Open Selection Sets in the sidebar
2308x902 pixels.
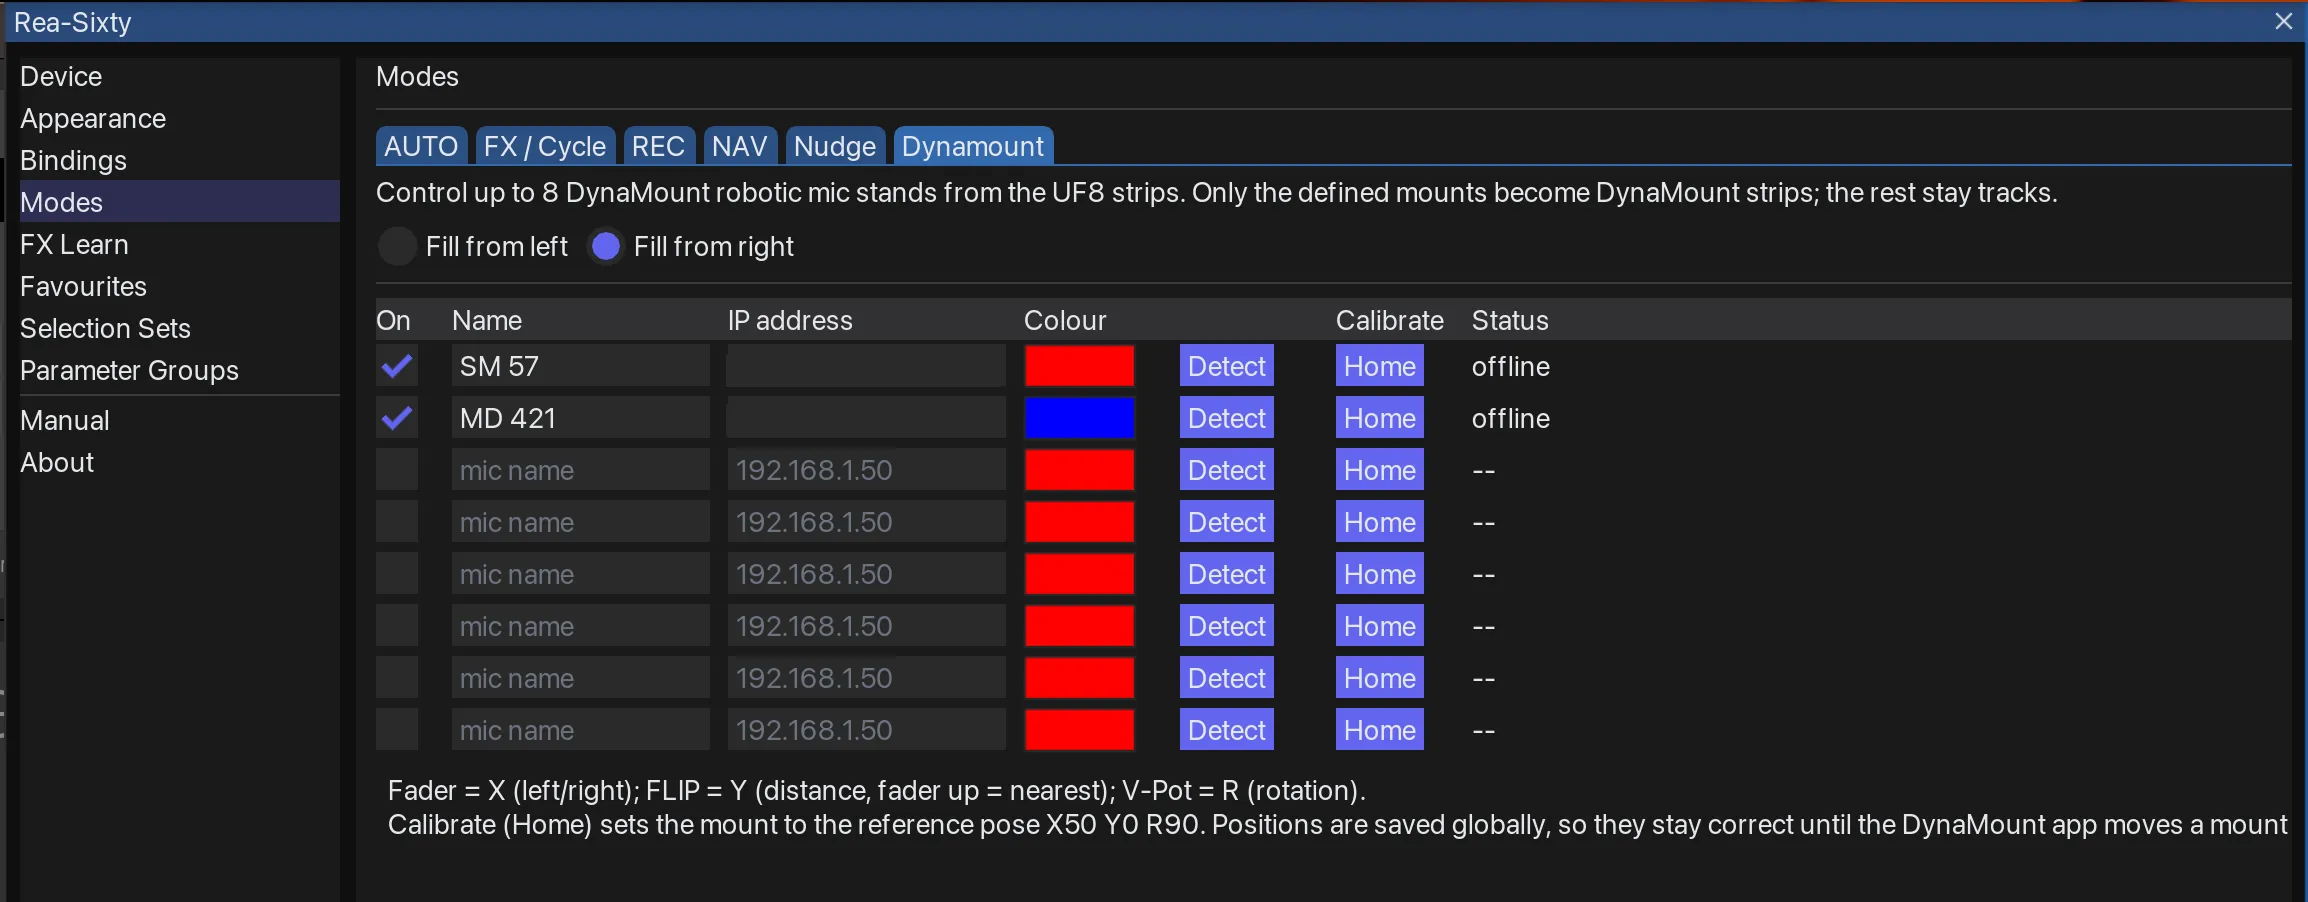[x=105, y=329]
